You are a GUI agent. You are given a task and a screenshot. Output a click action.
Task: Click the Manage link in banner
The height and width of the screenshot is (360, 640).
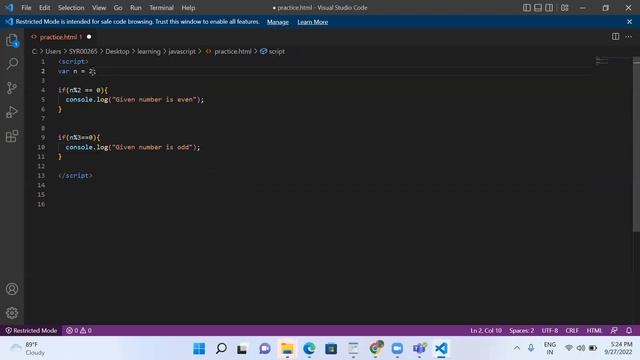[278, 22]
